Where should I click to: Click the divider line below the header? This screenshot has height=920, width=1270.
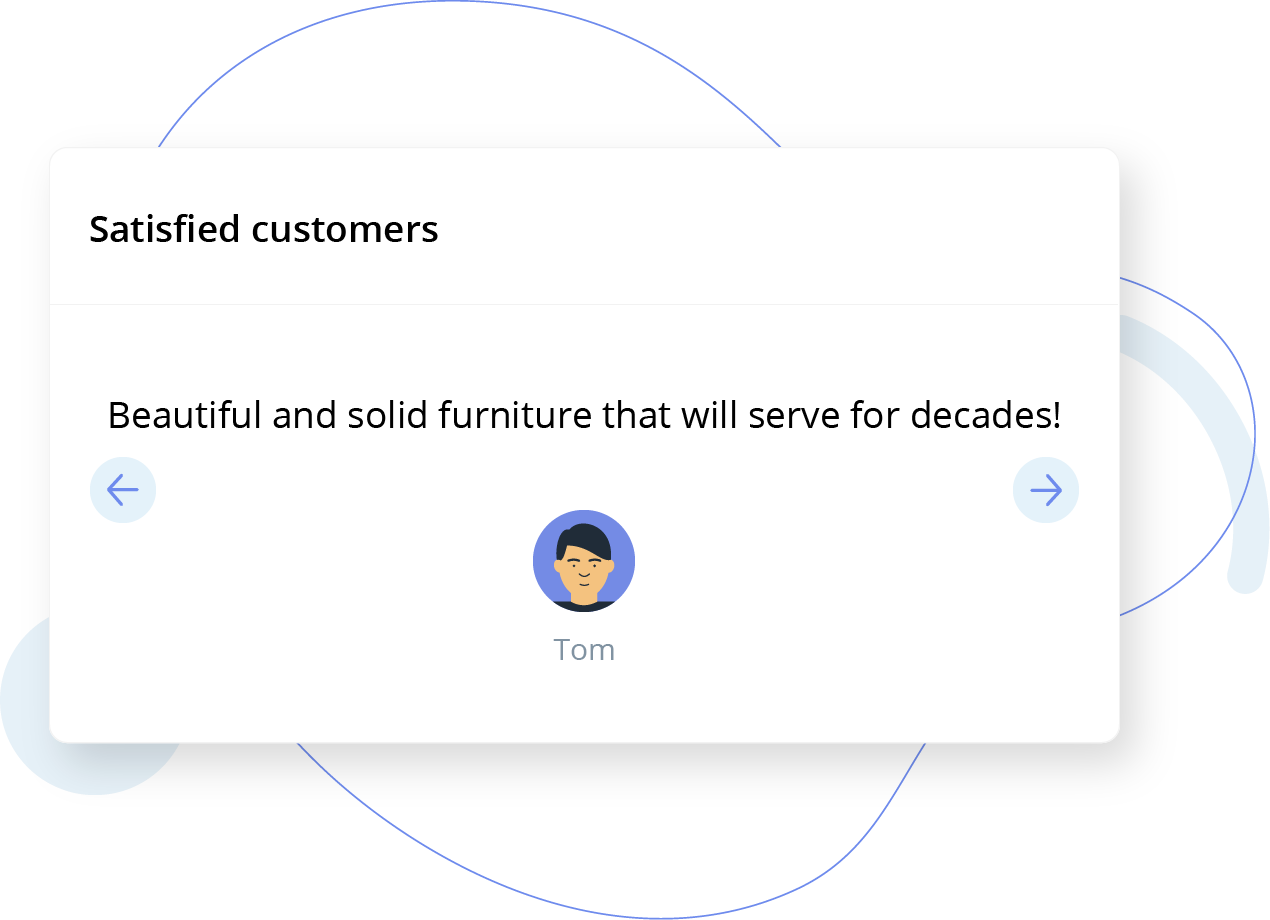(x=584, y=304)
